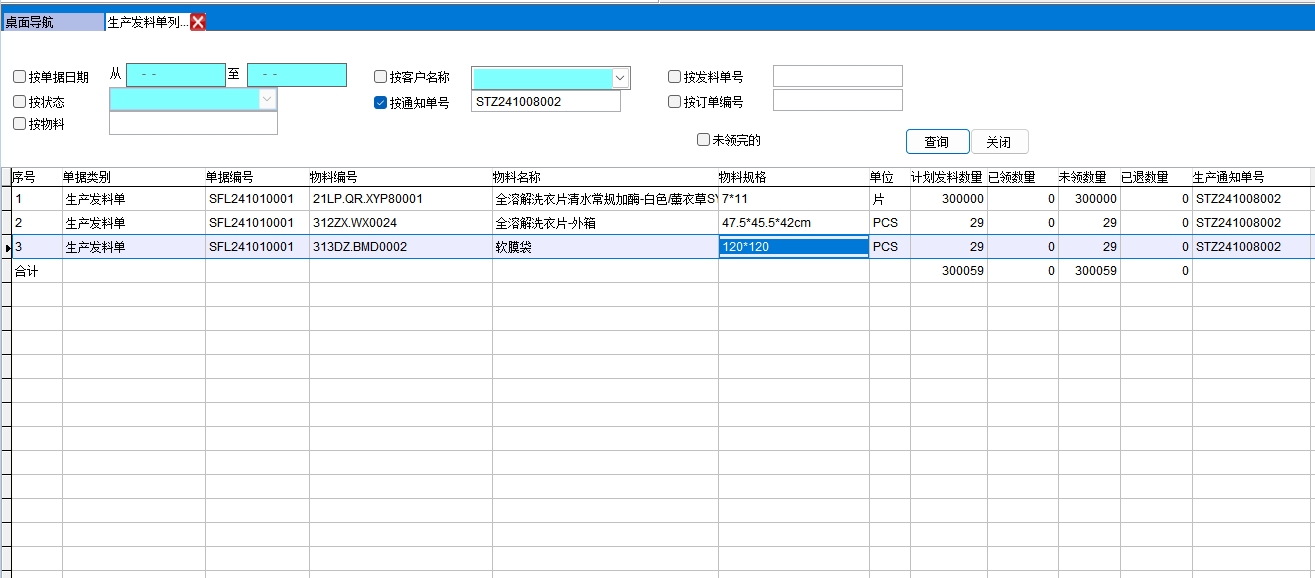Click row indicator arrow beside row 3
The image size is (1315, 578).
pos(8,247)
